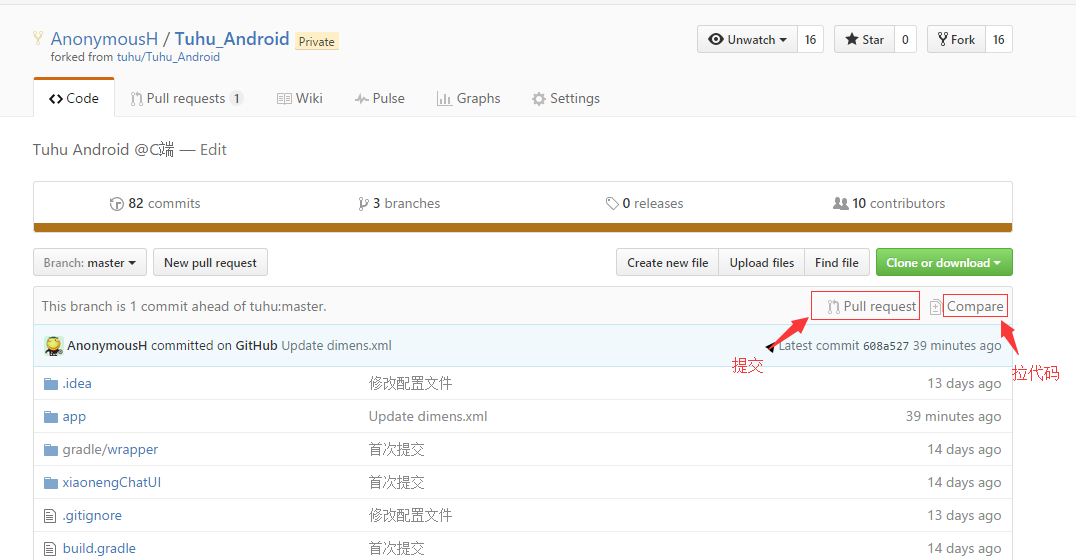Click the commits history clock icon
Screen dimensions: 1076x560
[x=117, y=204]
